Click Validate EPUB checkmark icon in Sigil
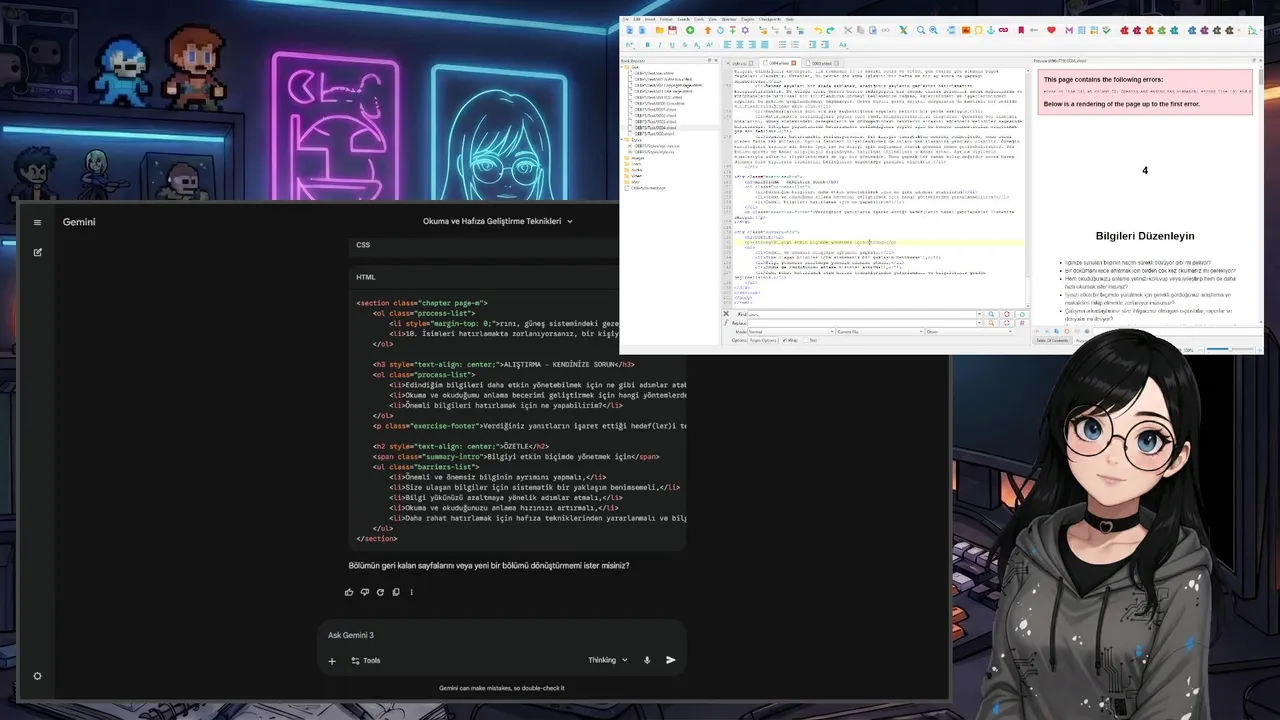Image resolution: width=1280 pixels, height=720 pixels. [1106, 30]
